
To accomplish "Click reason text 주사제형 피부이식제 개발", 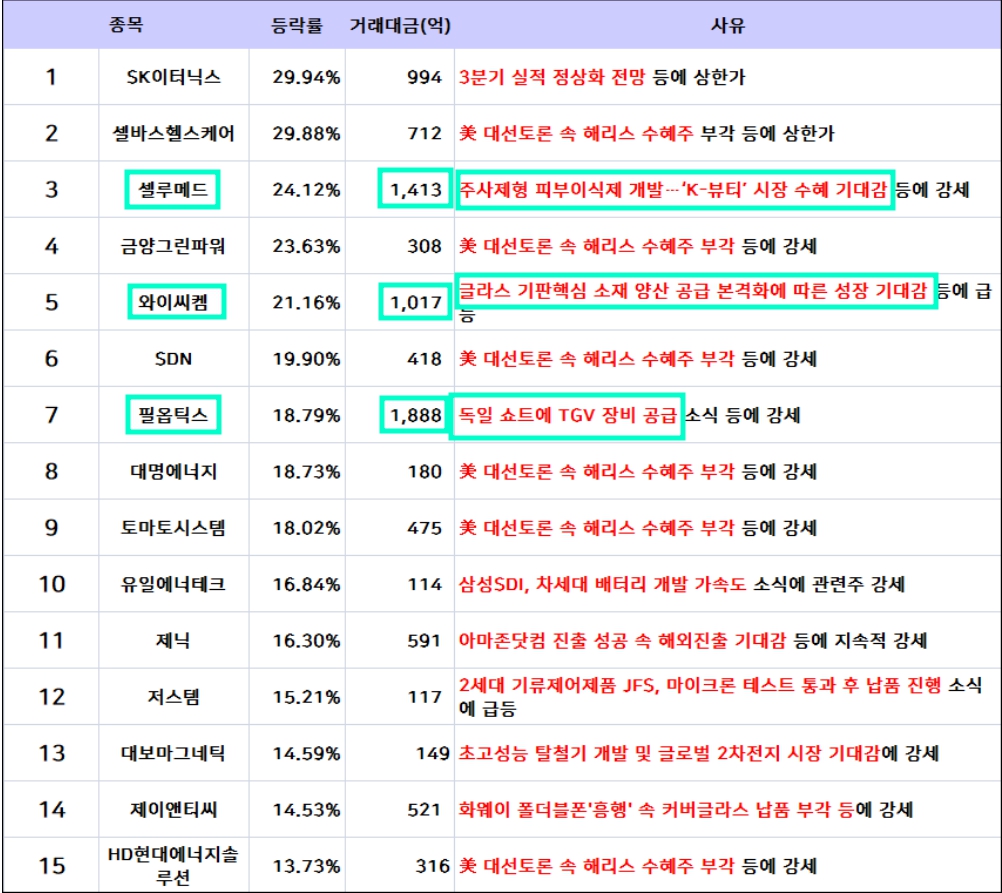I will (x=561, y=190).
